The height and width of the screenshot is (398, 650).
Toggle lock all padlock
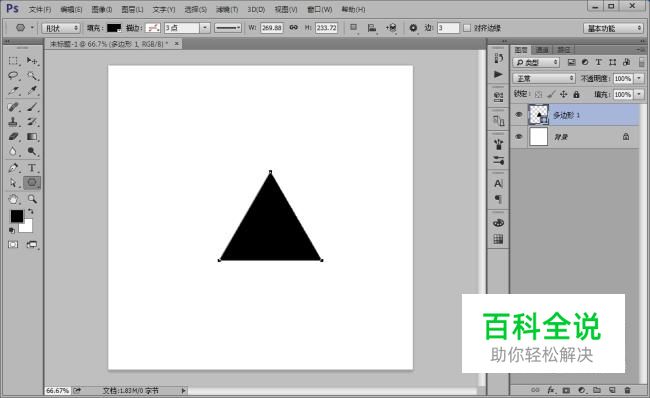tap(576, 95)
